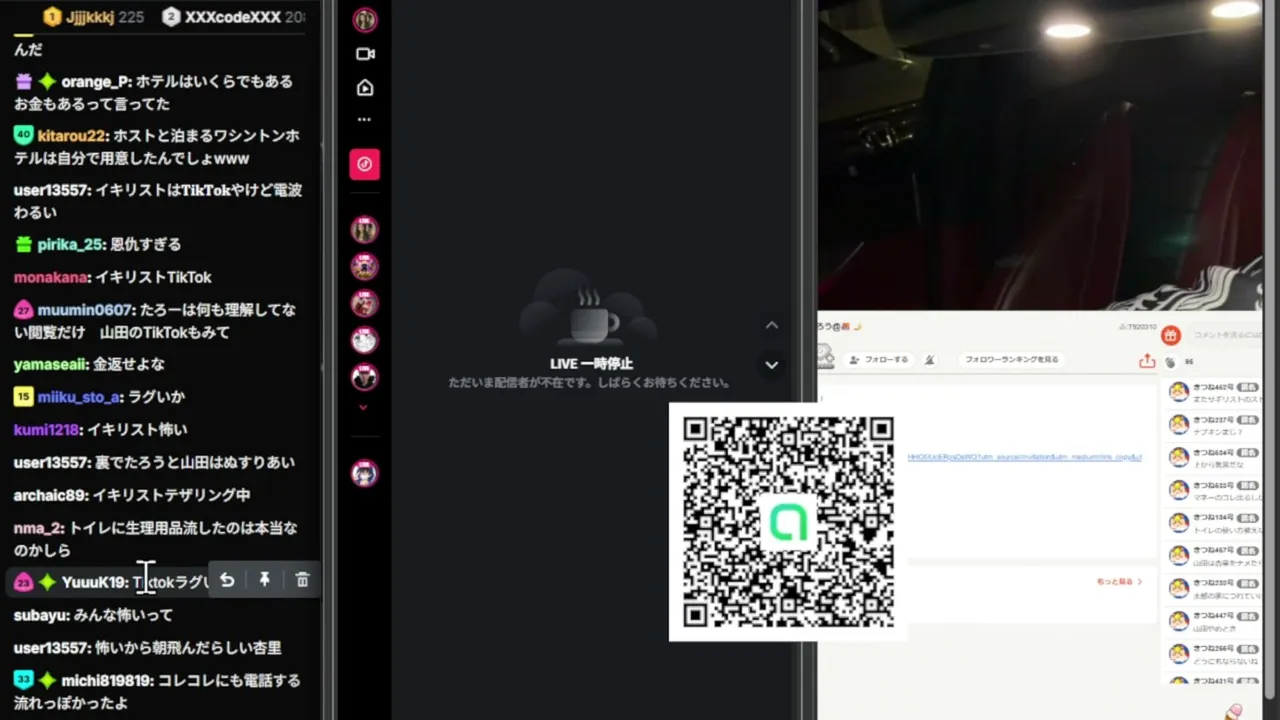Image resolution: width=1280 pixels, height=720 pixels.
Task: Click username orange_P in chat
Action: coord(96,82)
